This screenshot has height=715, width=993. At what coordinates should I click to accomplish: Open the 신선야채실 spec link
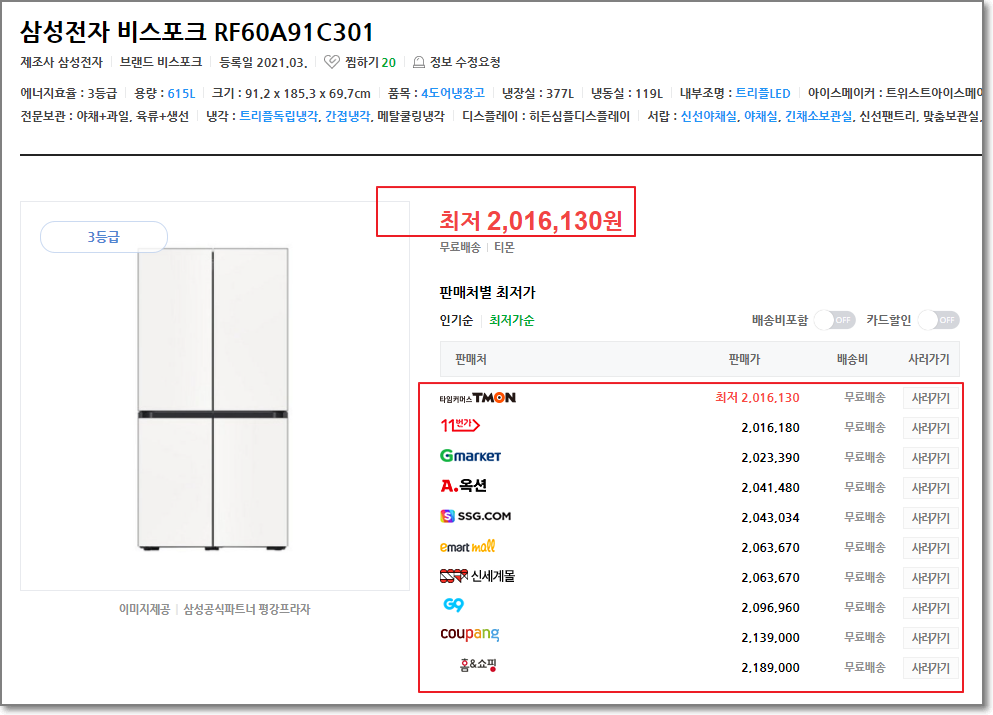(709, 117)
